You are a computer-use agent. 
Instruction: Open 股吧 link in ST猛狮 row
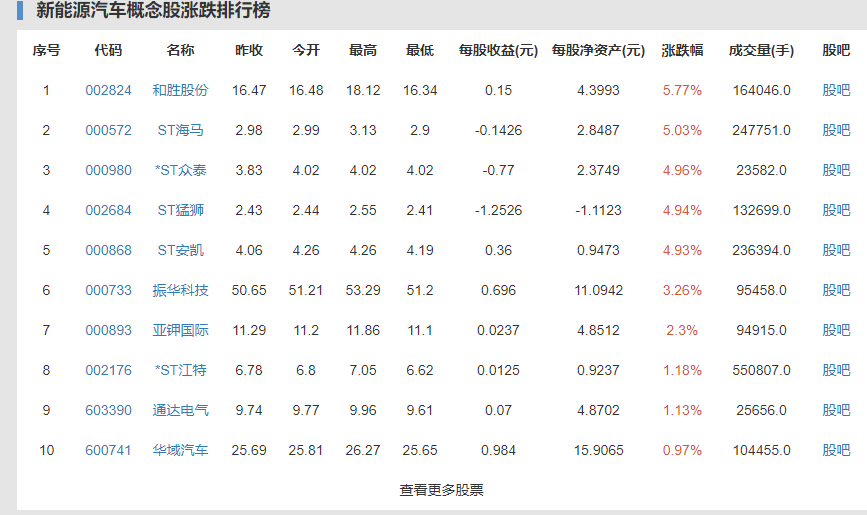(836, 210)
